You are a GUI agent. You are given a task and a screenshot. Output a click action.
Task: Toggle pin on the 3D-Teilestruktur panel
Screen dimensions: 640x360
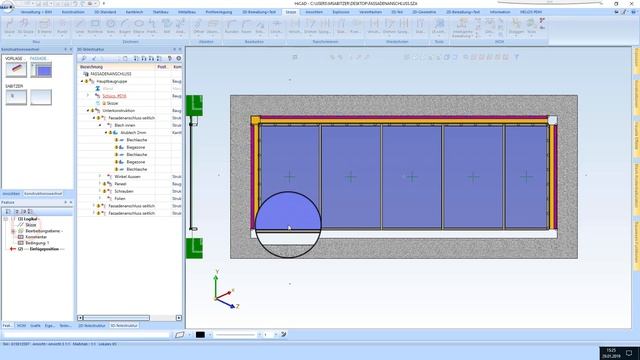[174, 49]
